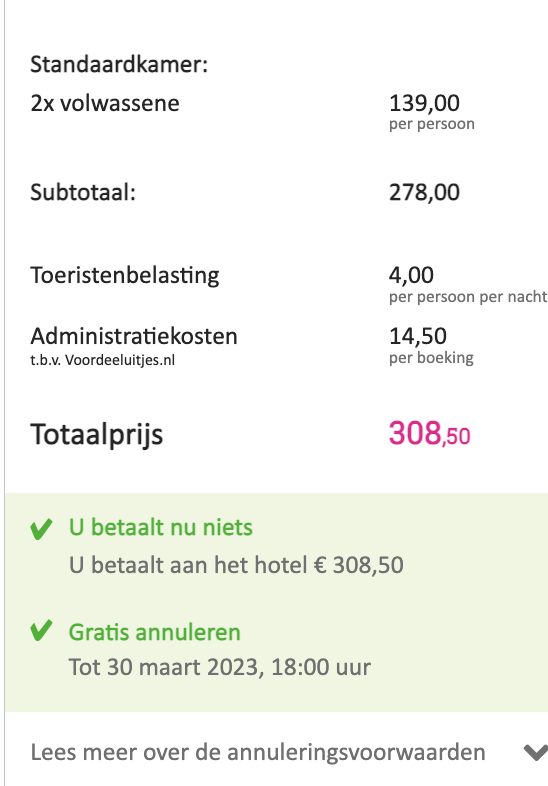Click the green checkmark beside 'Gratis annuleren'
548x786 pixels.
(x=41, y=631)
